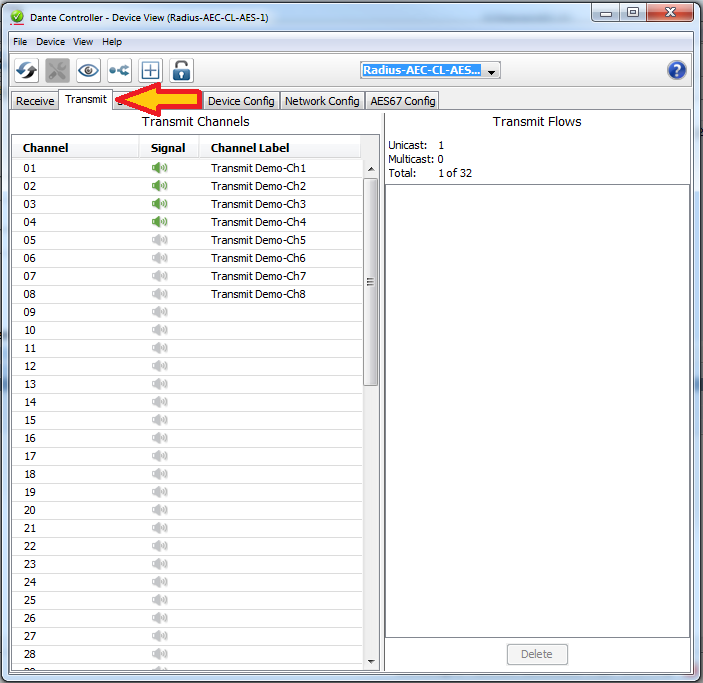Screen dimensions: 703x683
Task: Click the Channel Label column header
Action: (279, 148)
